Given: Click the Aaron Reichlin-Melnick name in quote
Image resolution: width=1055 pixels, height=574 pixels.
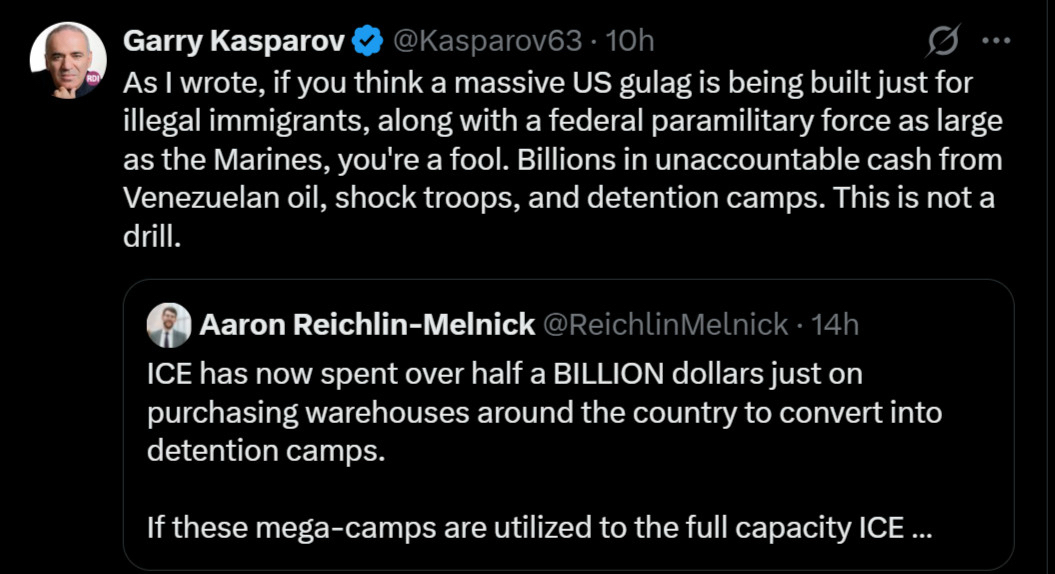Looking at the screenshot, I should coord(367,324).
